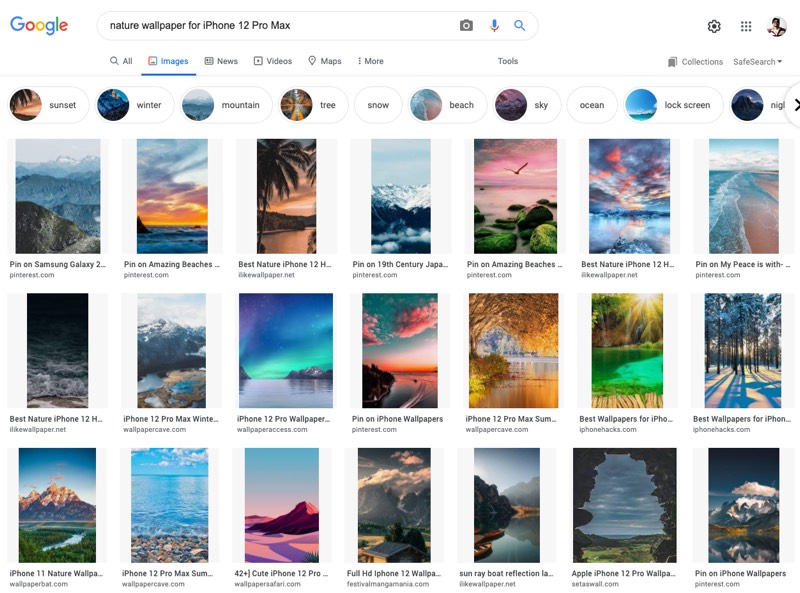Viewport: 800px width, 593px height.
Task: Open aurora borealis wallpaper thumbnail
Action: (x=286, y=351)
